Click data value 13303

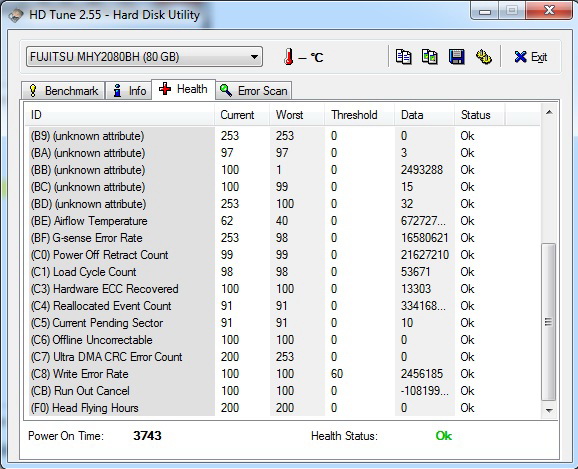[x=415, y=289]
